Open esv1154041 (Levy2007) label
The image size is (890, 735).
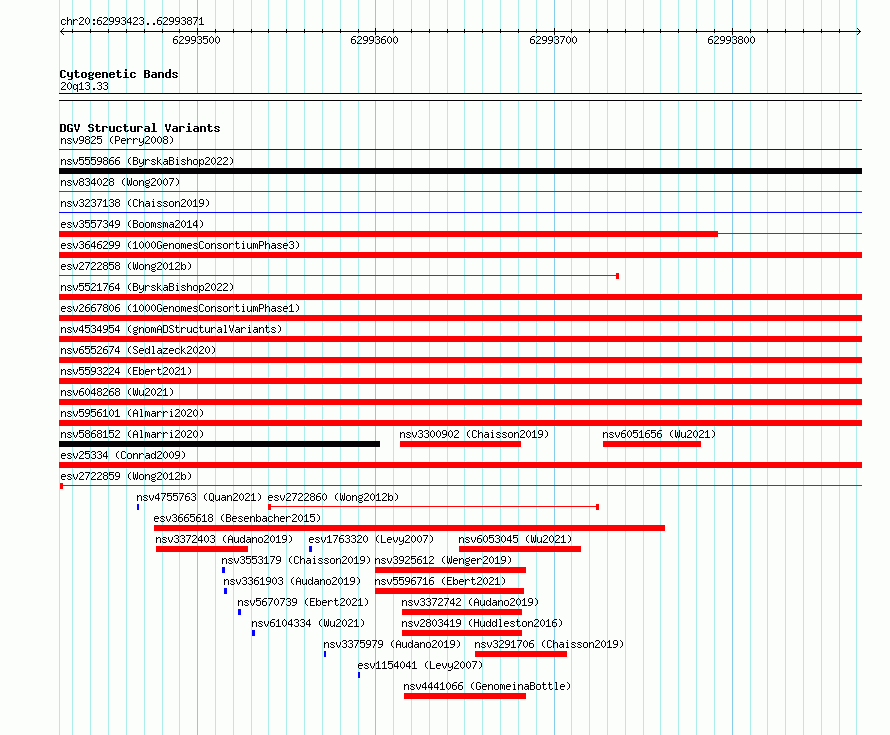(420, 665)
